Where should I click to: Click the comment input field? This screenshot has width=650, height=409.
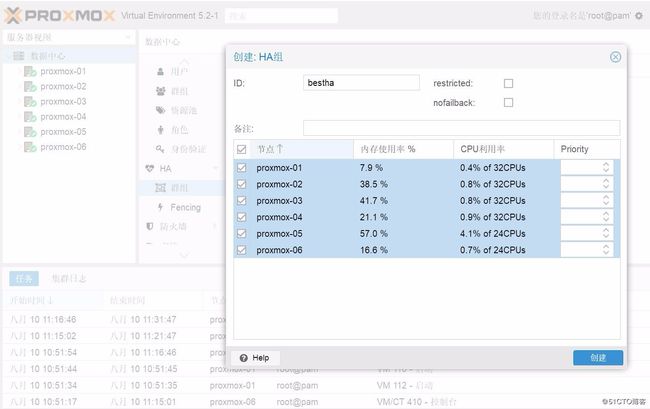461,128
